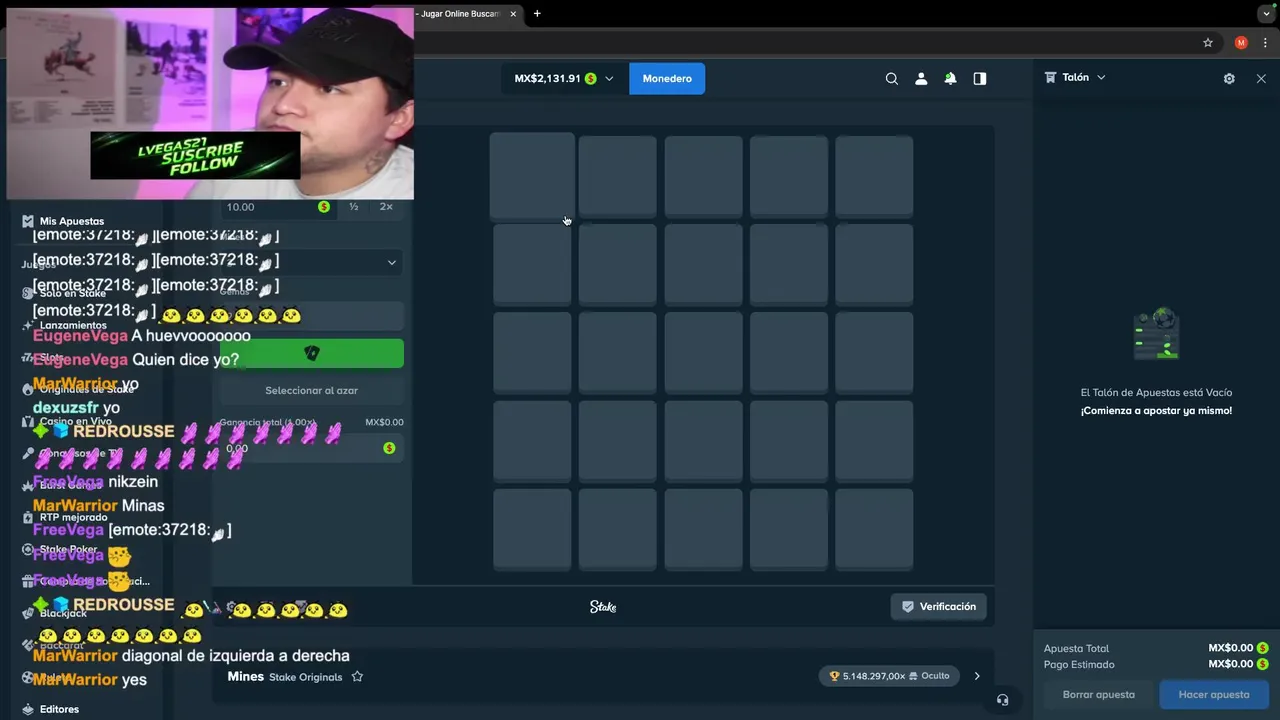The height and width of the screenshot is (720, 1280).
Task: Open the Verificación fairness button
Action: (938, 606)
